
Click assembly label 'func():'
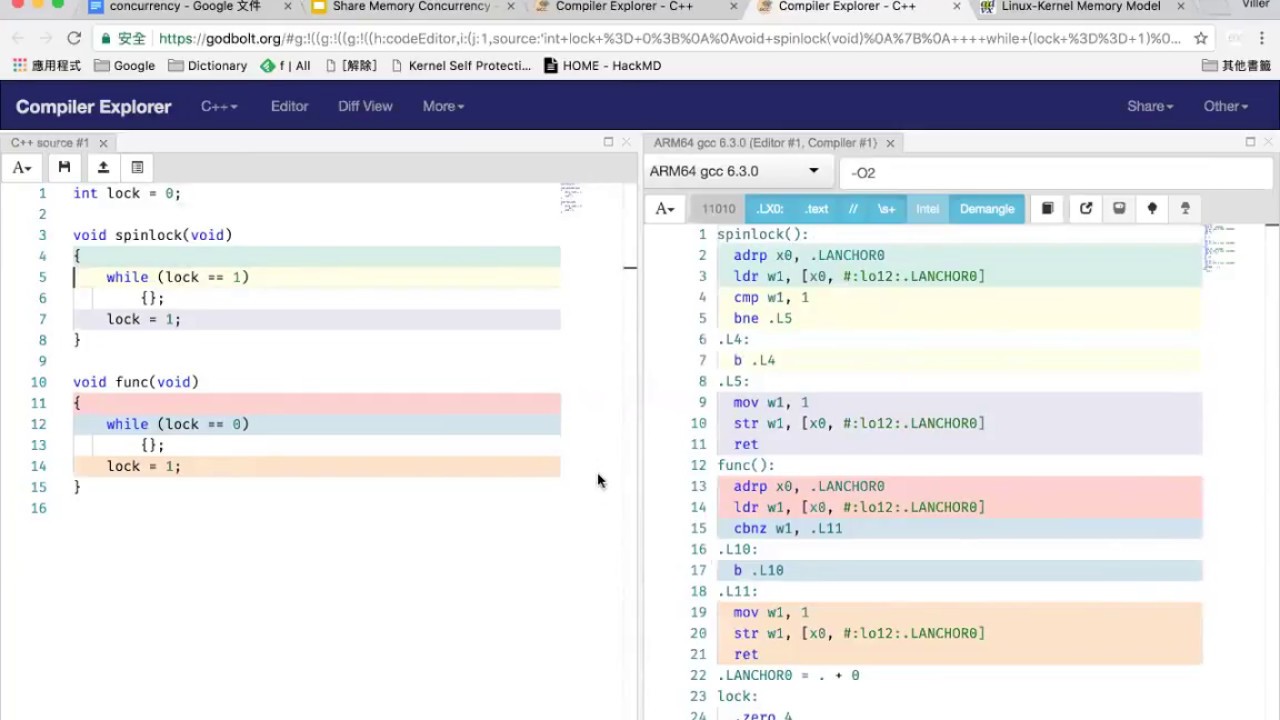pos(746,465)
